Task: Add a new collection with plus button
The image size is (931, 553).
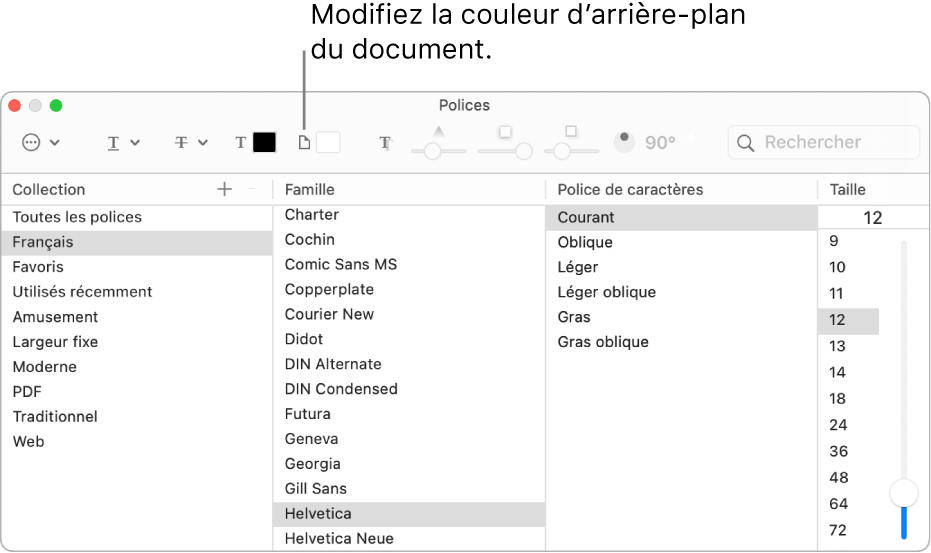Action: coord(224,189)
